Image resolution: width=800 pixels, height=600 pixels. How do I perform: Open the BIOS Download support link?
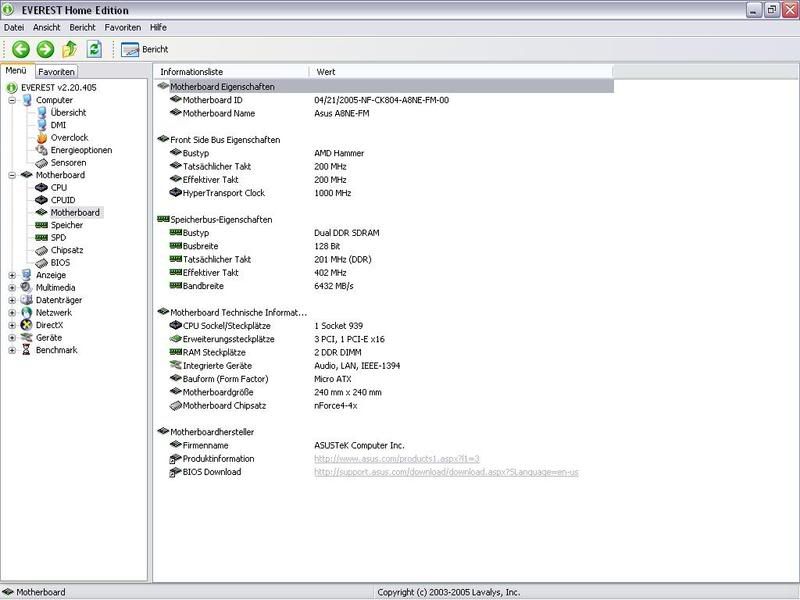point(446,472)
